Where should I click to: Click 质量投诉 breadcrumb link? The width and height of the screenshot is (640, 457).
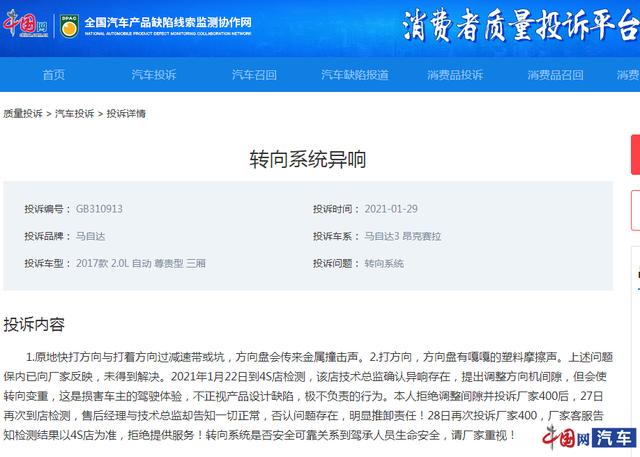click(x=23, y=113)
